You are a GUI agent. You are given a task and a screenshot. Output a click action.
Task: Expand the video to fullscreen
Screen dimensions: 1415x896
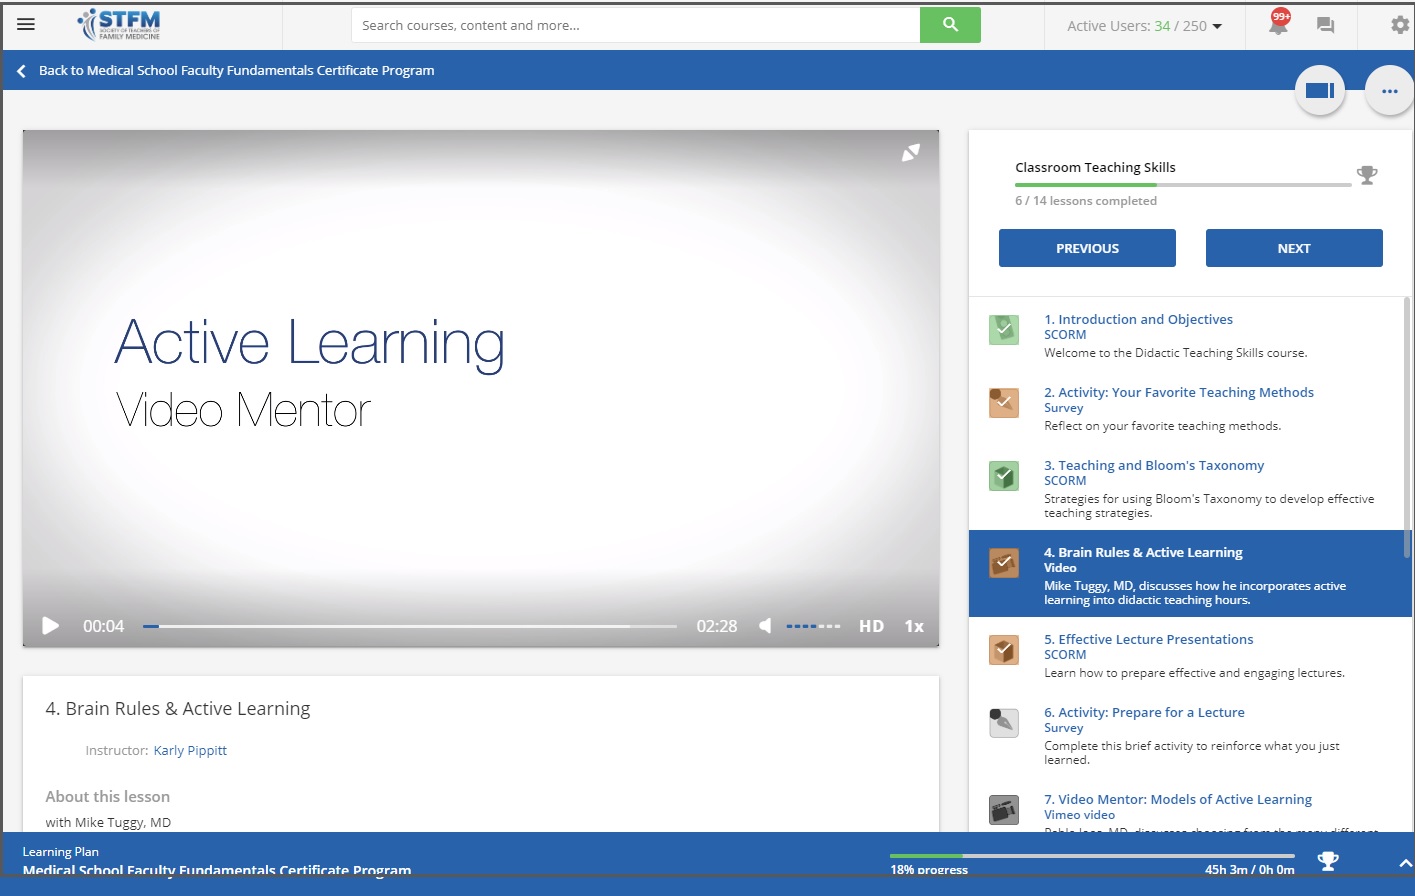point(911,152)
